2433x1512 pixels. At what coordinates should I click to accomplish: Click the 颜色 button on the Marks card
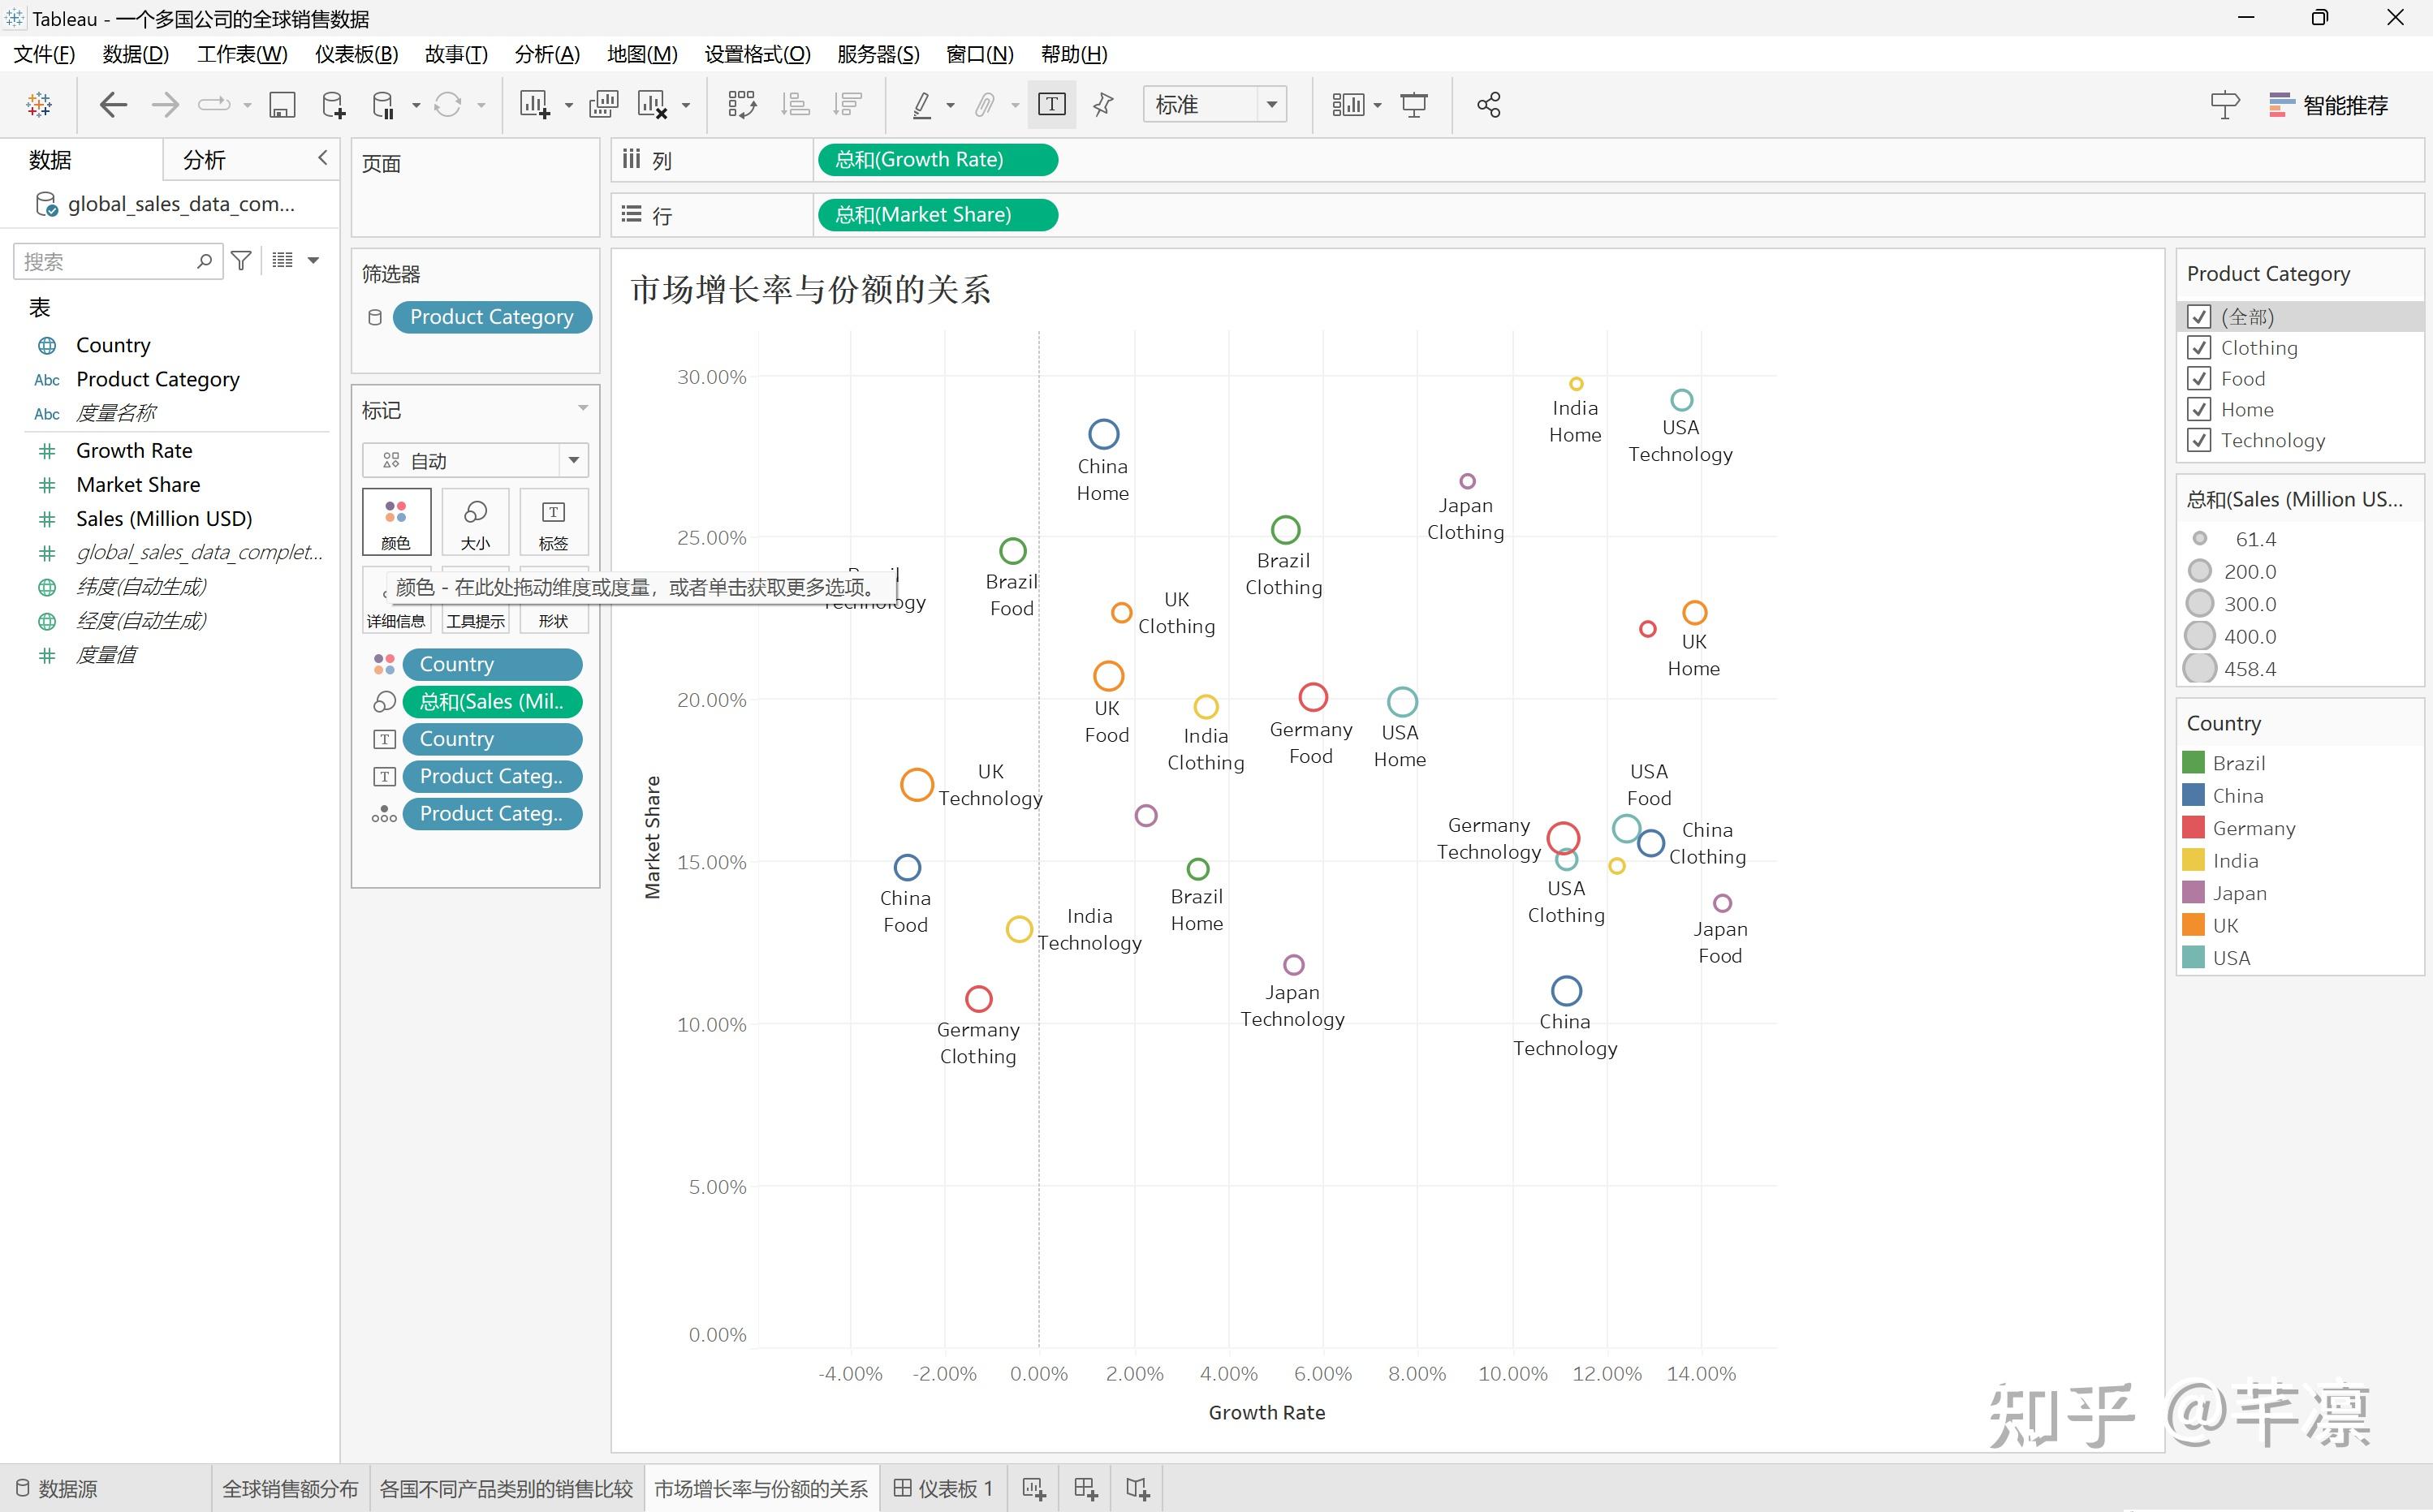pos(396,521)
